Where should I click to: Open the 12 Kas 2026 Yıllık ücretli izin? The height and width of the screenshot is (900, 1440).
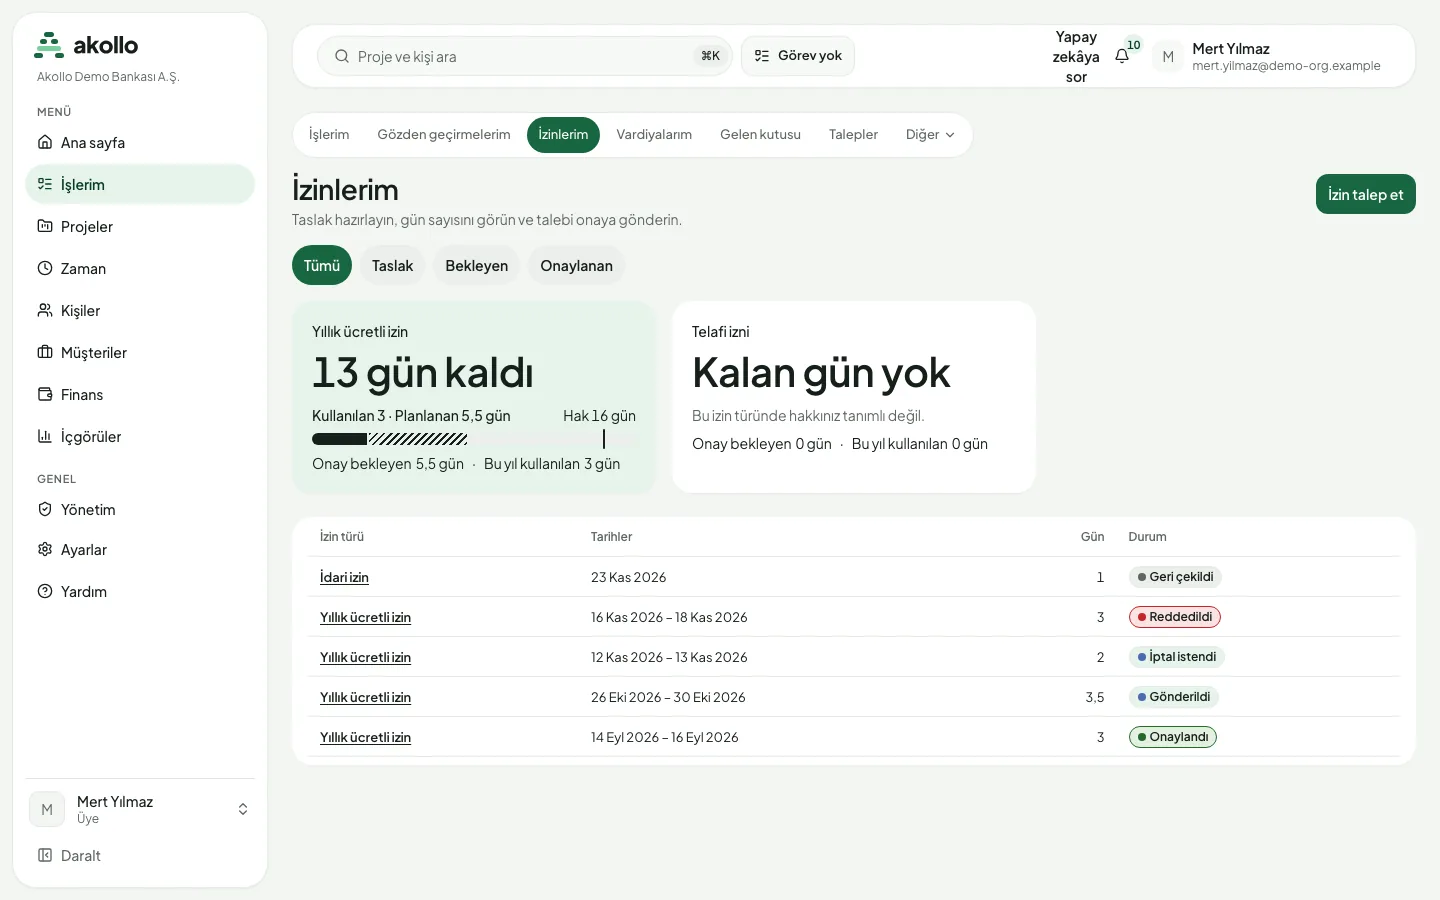point(365,658)
